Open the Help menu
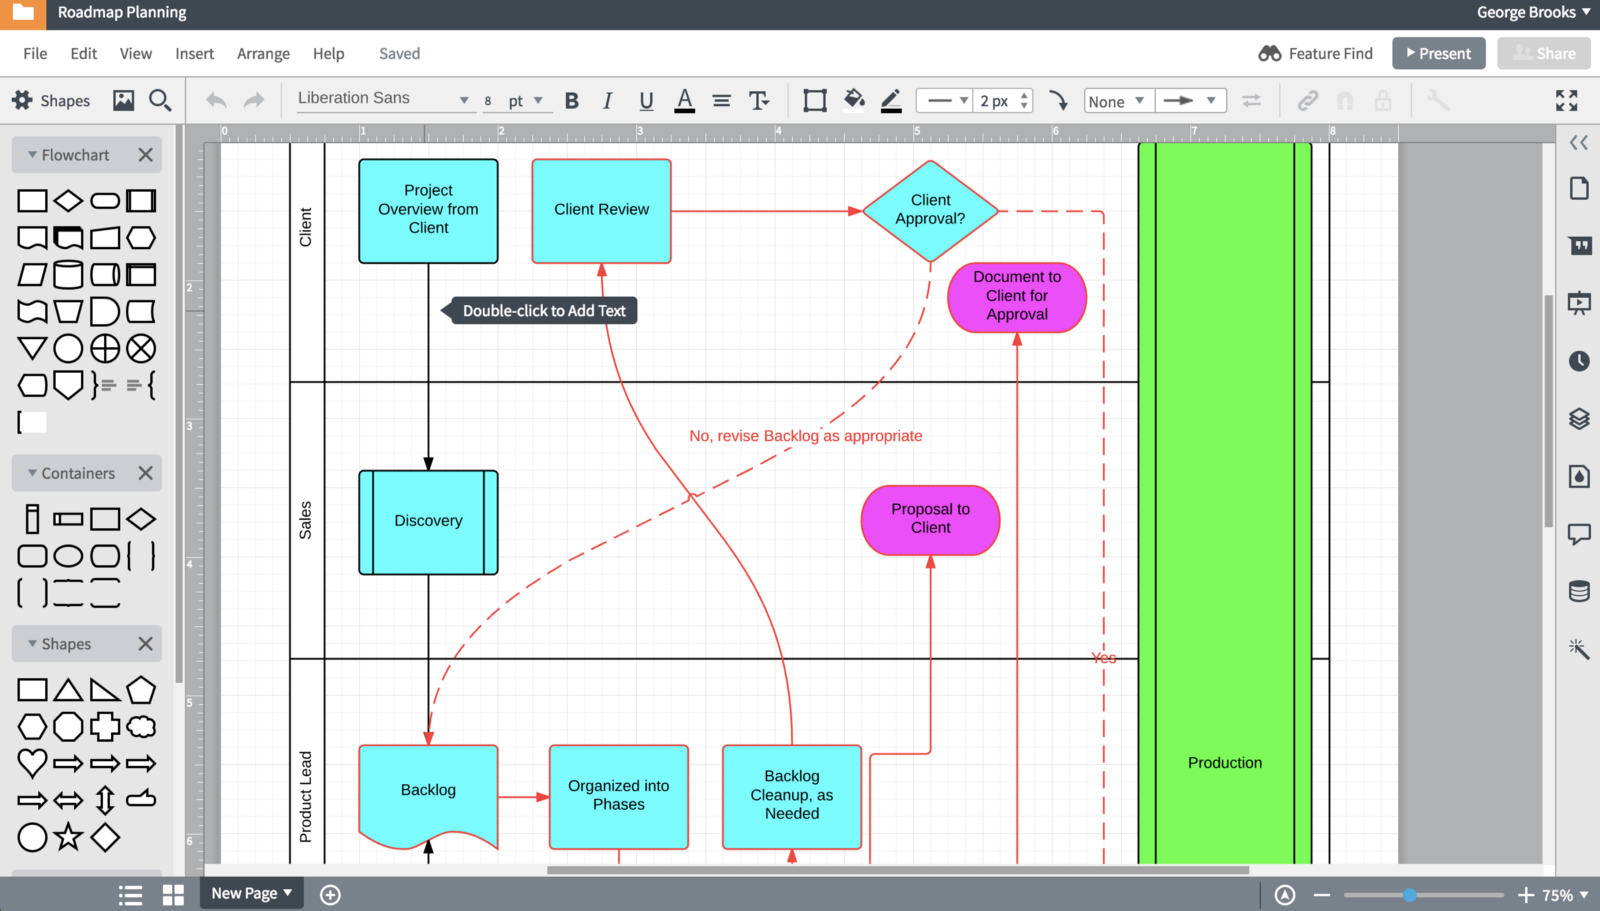Viewport: 1600px width, 911px height. pyautogui.click(x=328, y=54)
